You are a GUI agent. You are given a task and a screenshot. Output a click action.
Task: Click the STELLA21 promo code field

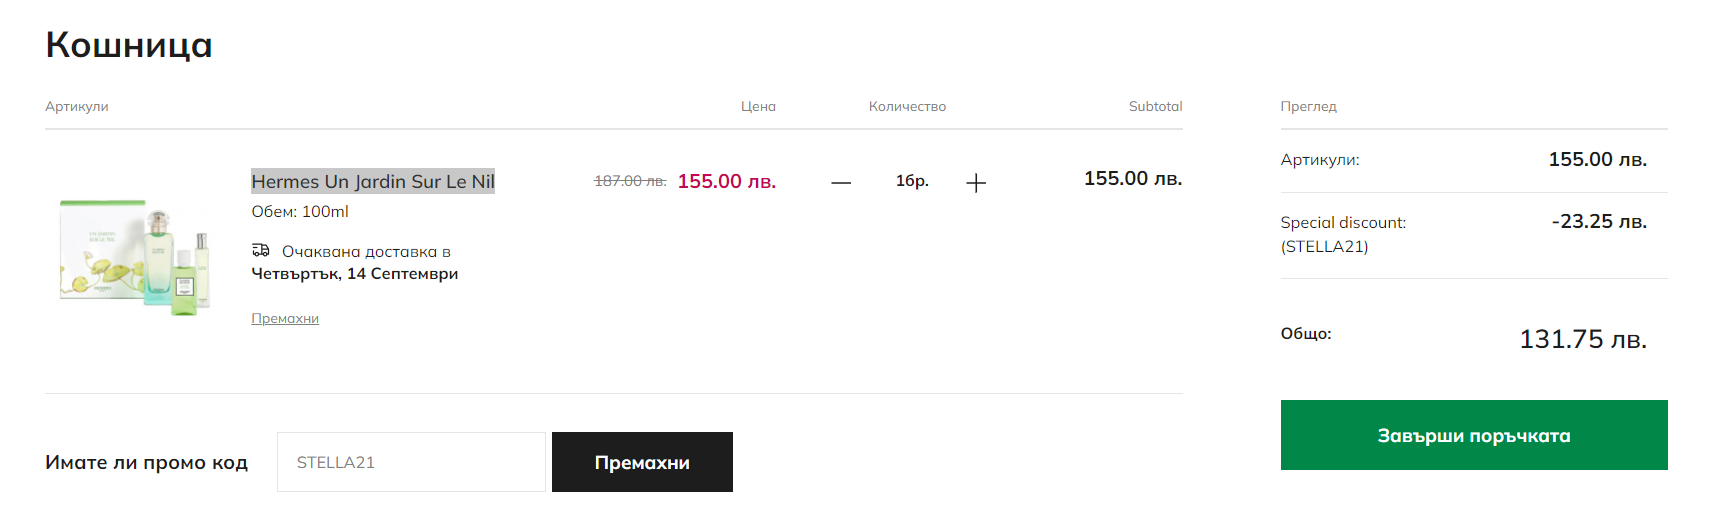pyautogui.click(x=411, y=462)
